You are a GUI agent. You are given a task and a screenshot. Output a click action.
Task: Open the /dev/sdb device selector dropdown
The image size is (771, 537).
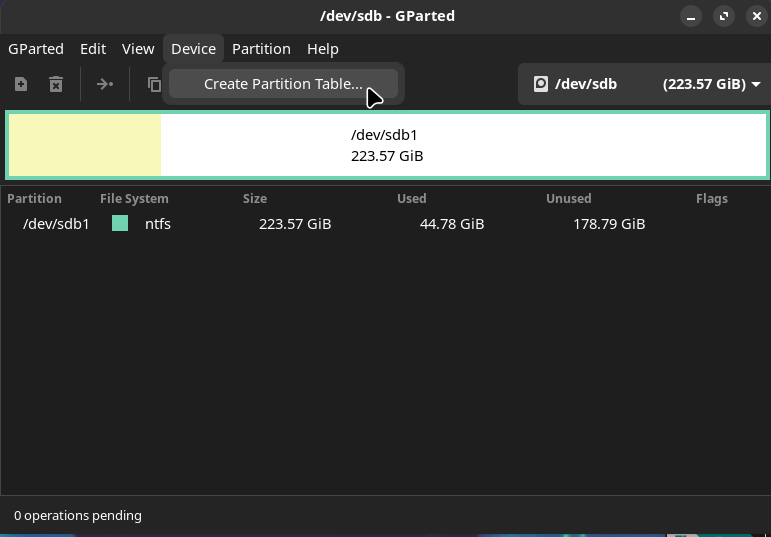coord(647,84)
